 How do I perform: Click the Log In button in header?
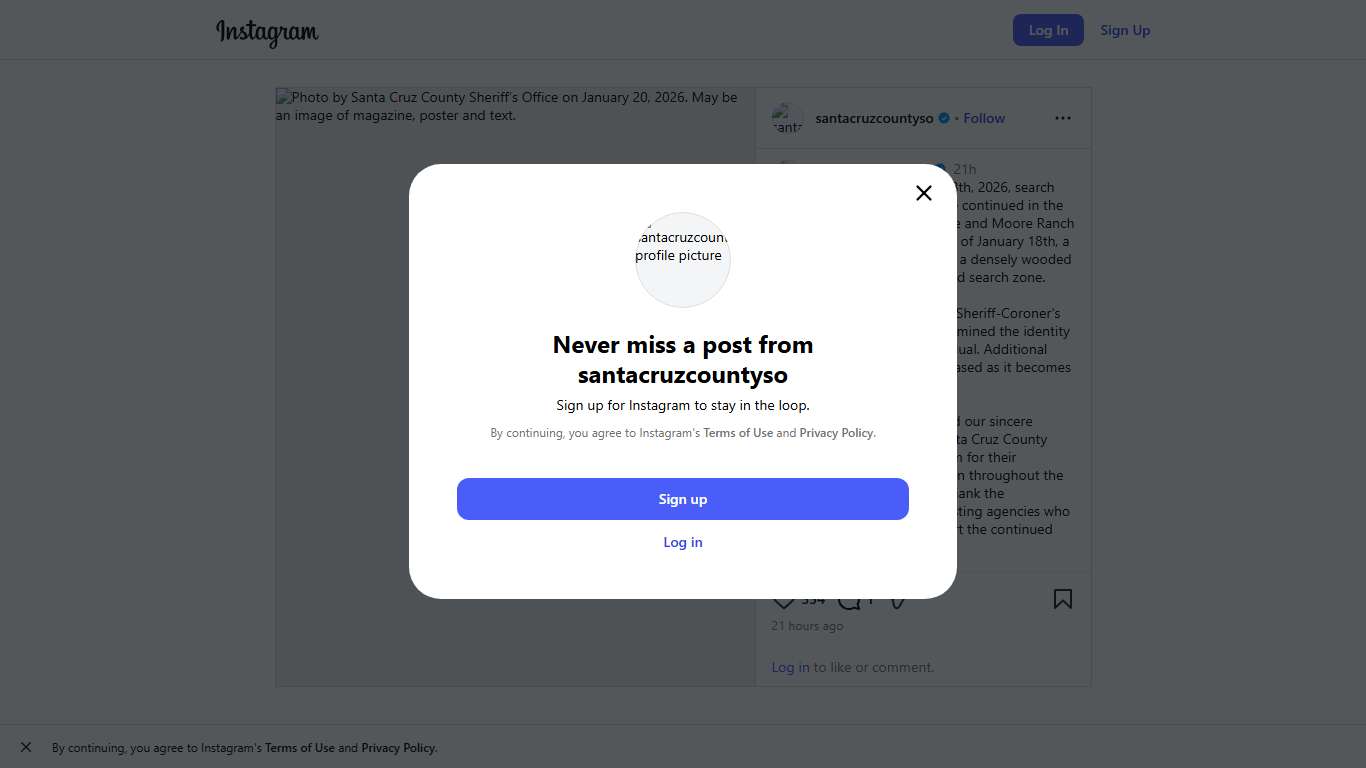tap(1047, 30)
